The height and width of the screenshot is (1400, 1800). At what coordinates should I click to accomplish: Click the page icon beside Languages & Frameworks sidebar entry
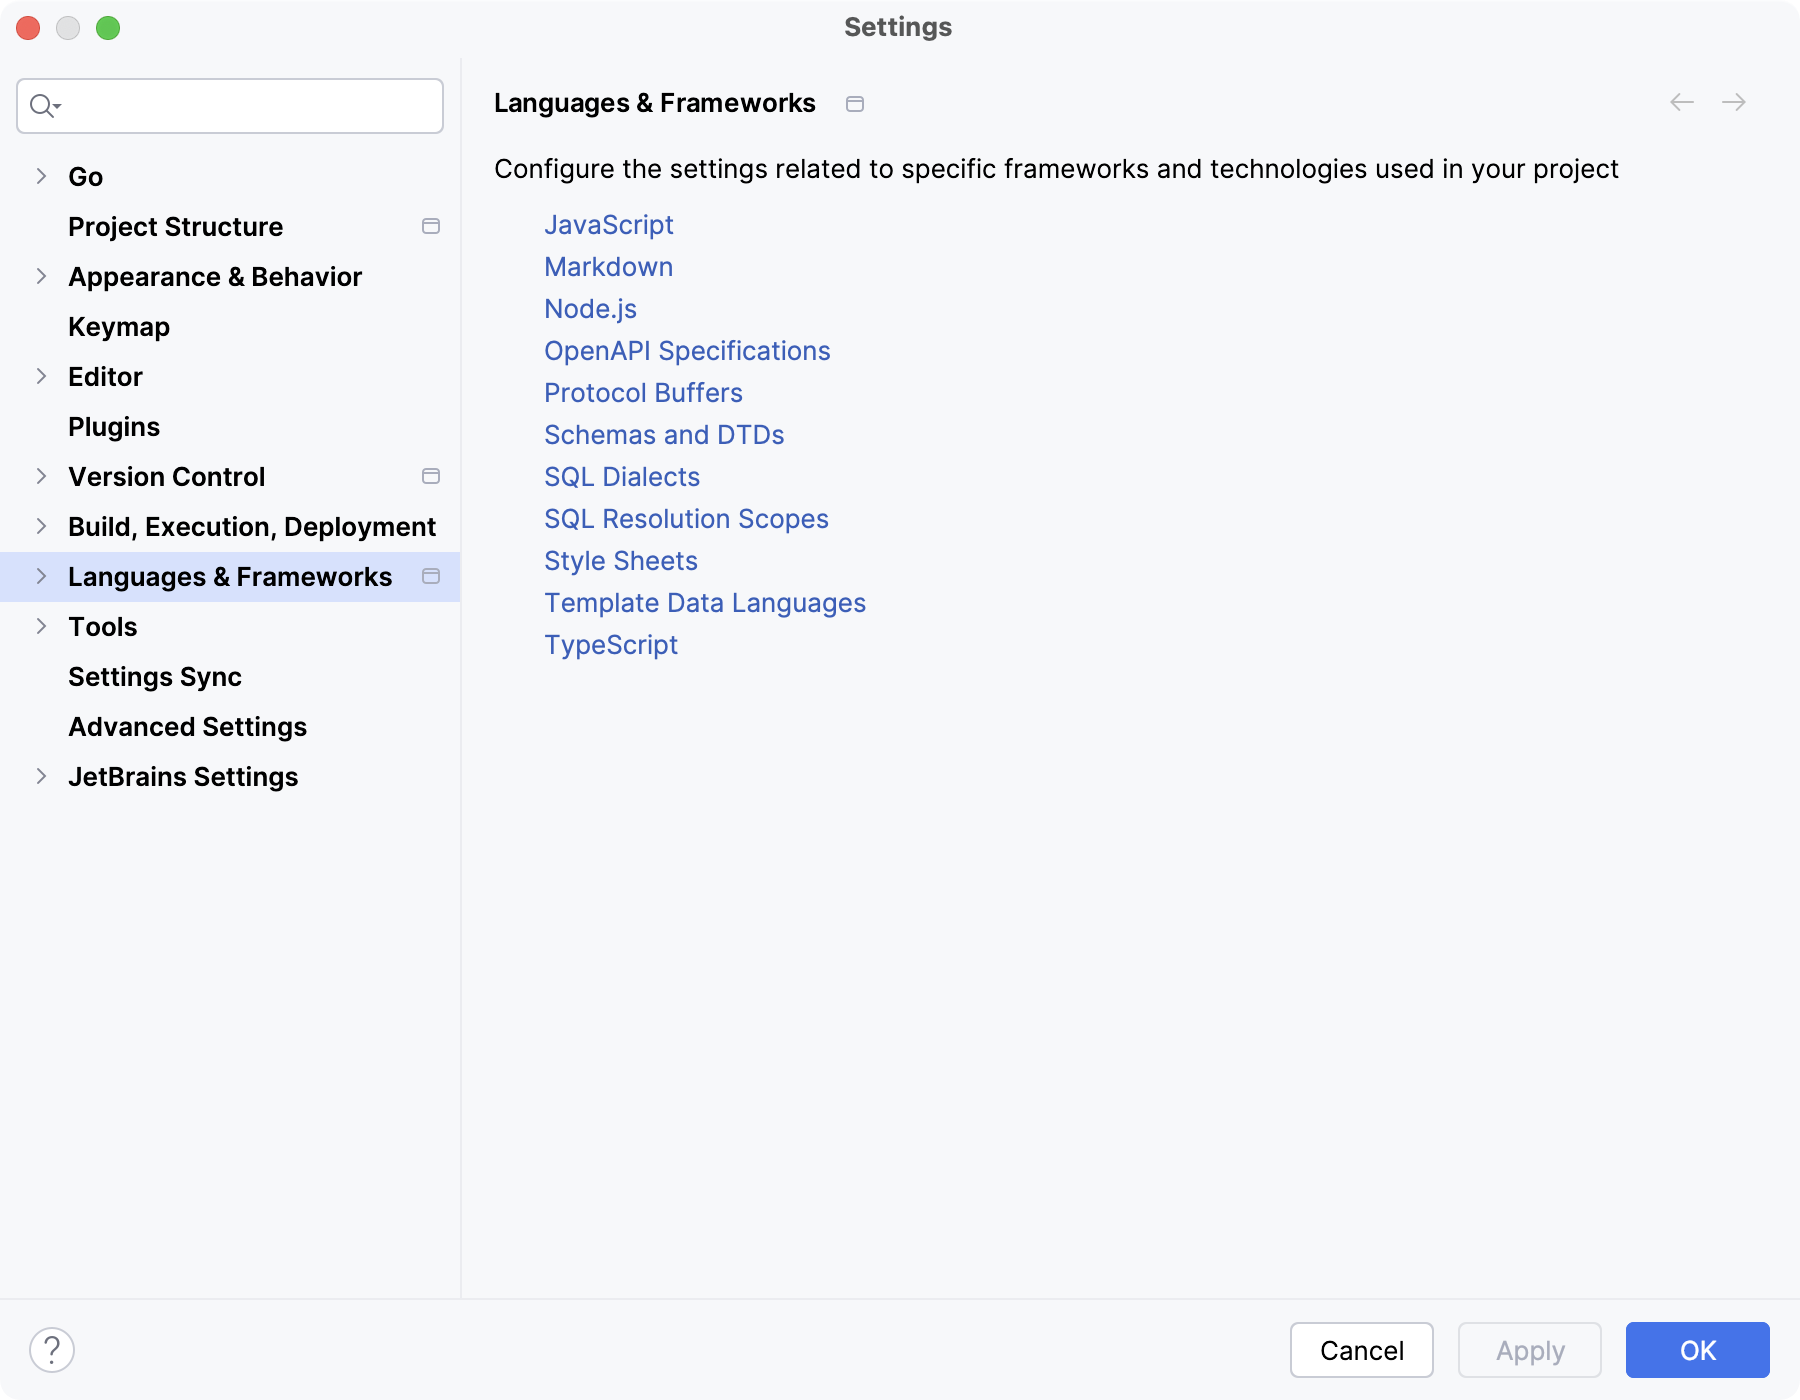point(431,576)
